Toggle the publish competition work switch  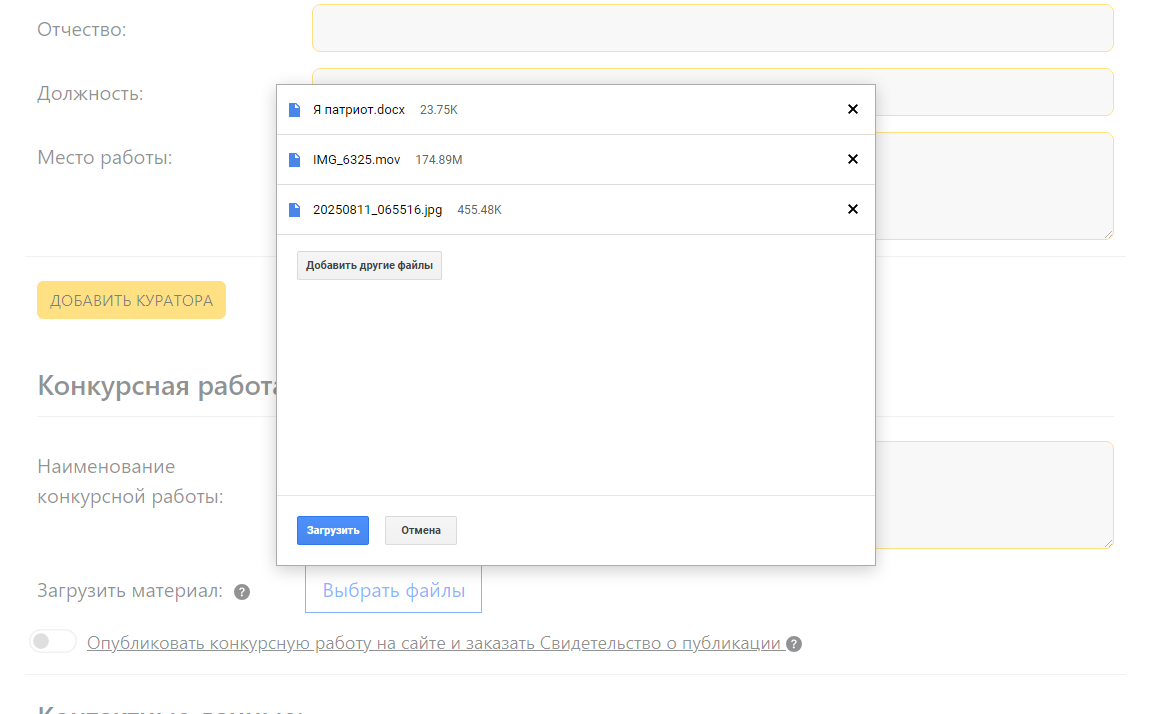53,642
